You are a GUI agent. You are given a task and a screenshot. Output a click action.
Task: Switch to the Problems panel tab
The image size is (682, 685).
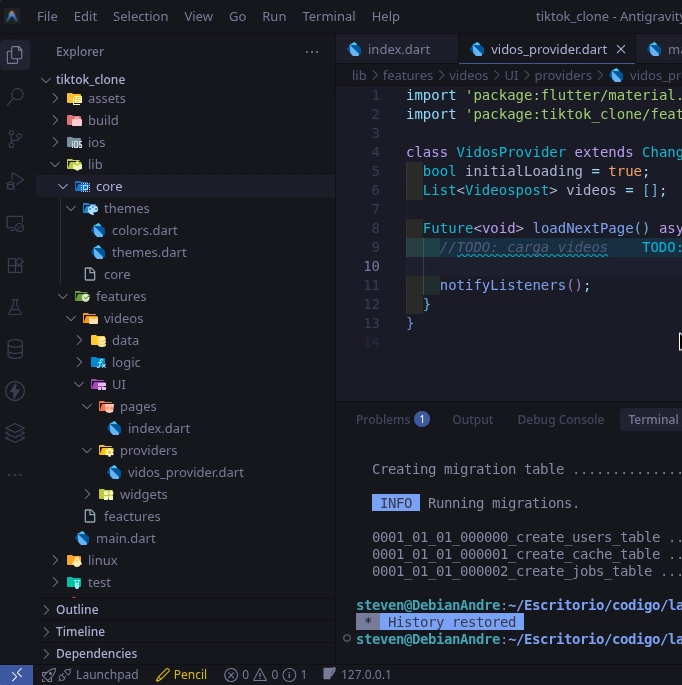(391, 420)
